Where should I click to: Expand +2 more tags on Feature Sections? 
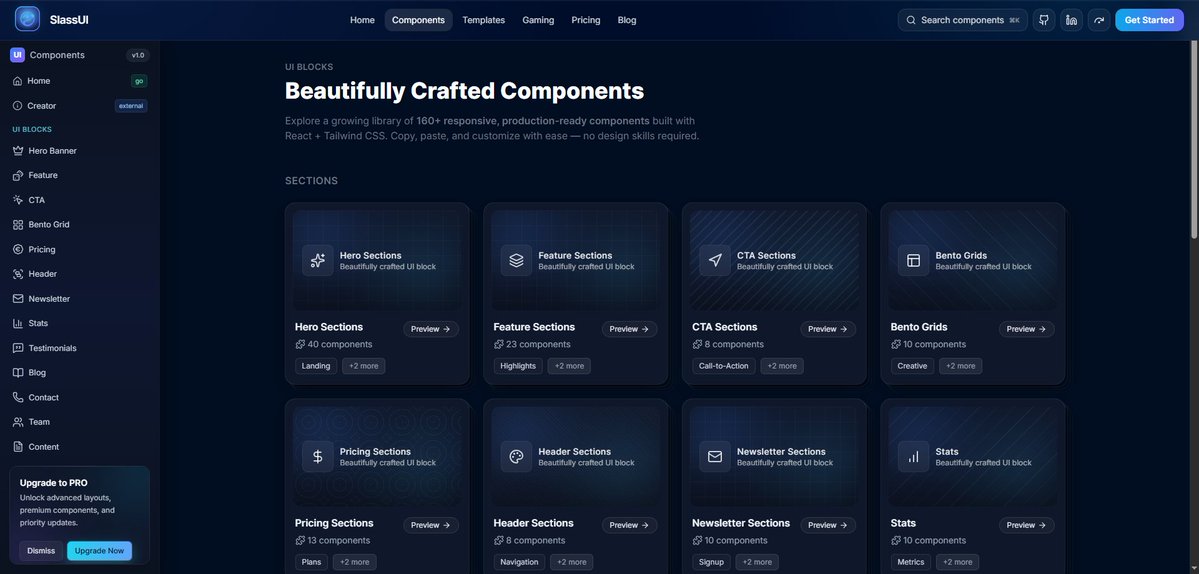(x=569, y=366)
